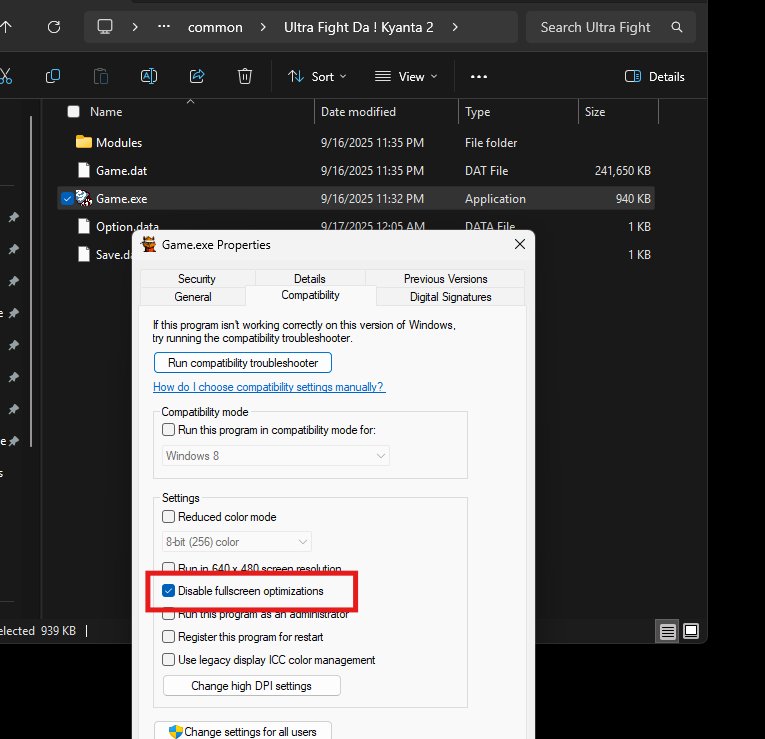Screen dimensions: 765x739
Task: Click the Game.exe application icon
Action: 84,198
